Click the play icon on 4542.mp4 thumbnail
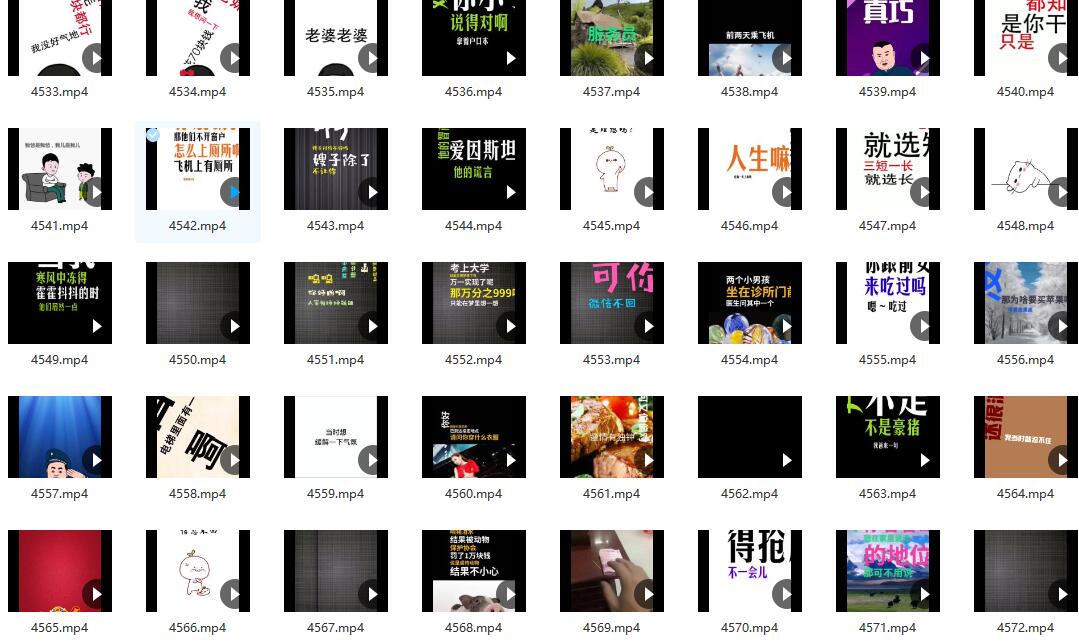The image size is (1079, 642). pyautogui.click(x=234, y=192)
